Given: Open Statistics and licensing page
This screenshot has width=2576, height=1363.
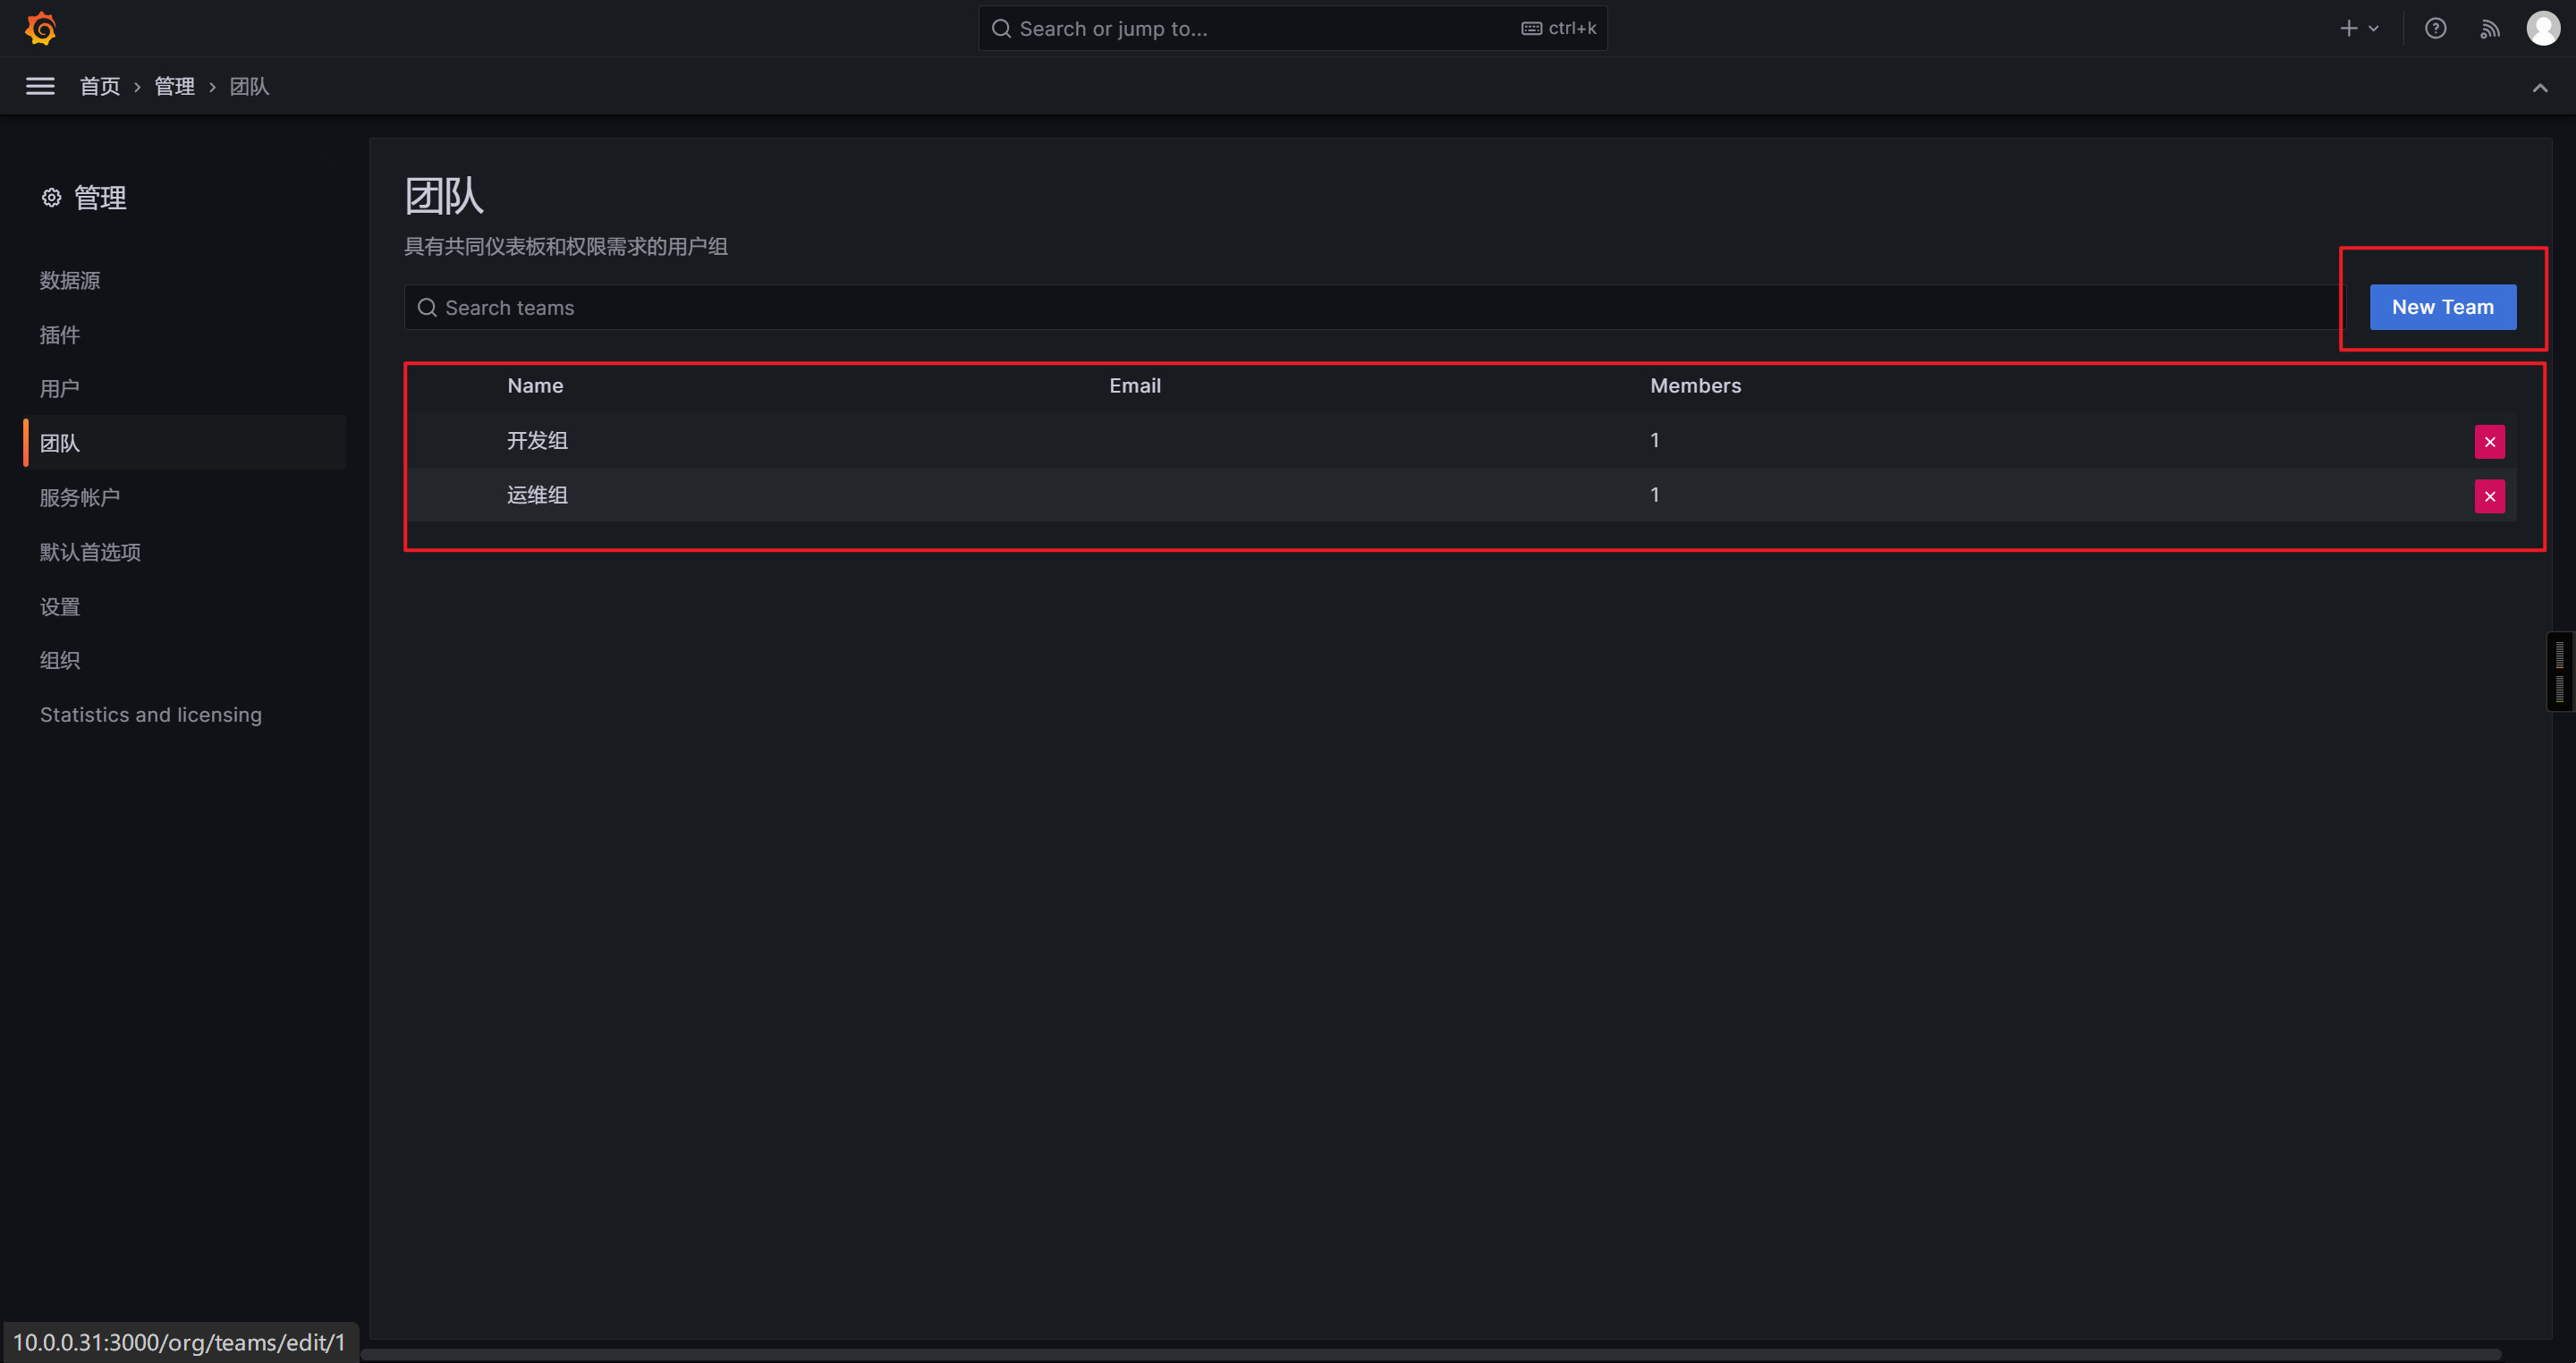Looking at the screenshot, I should [150, 714].
